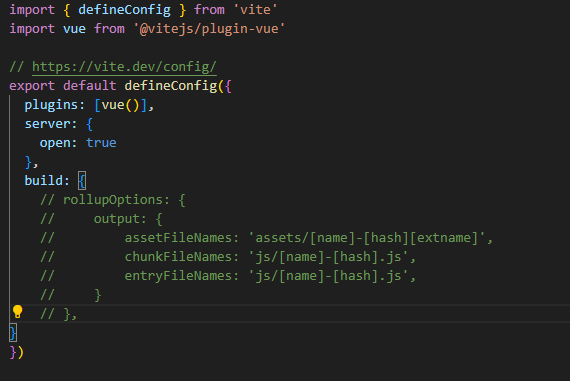Viewport: 570px width, 381px height.
Task: Click the commented 'assetFileNames' key
Action: 178,238
